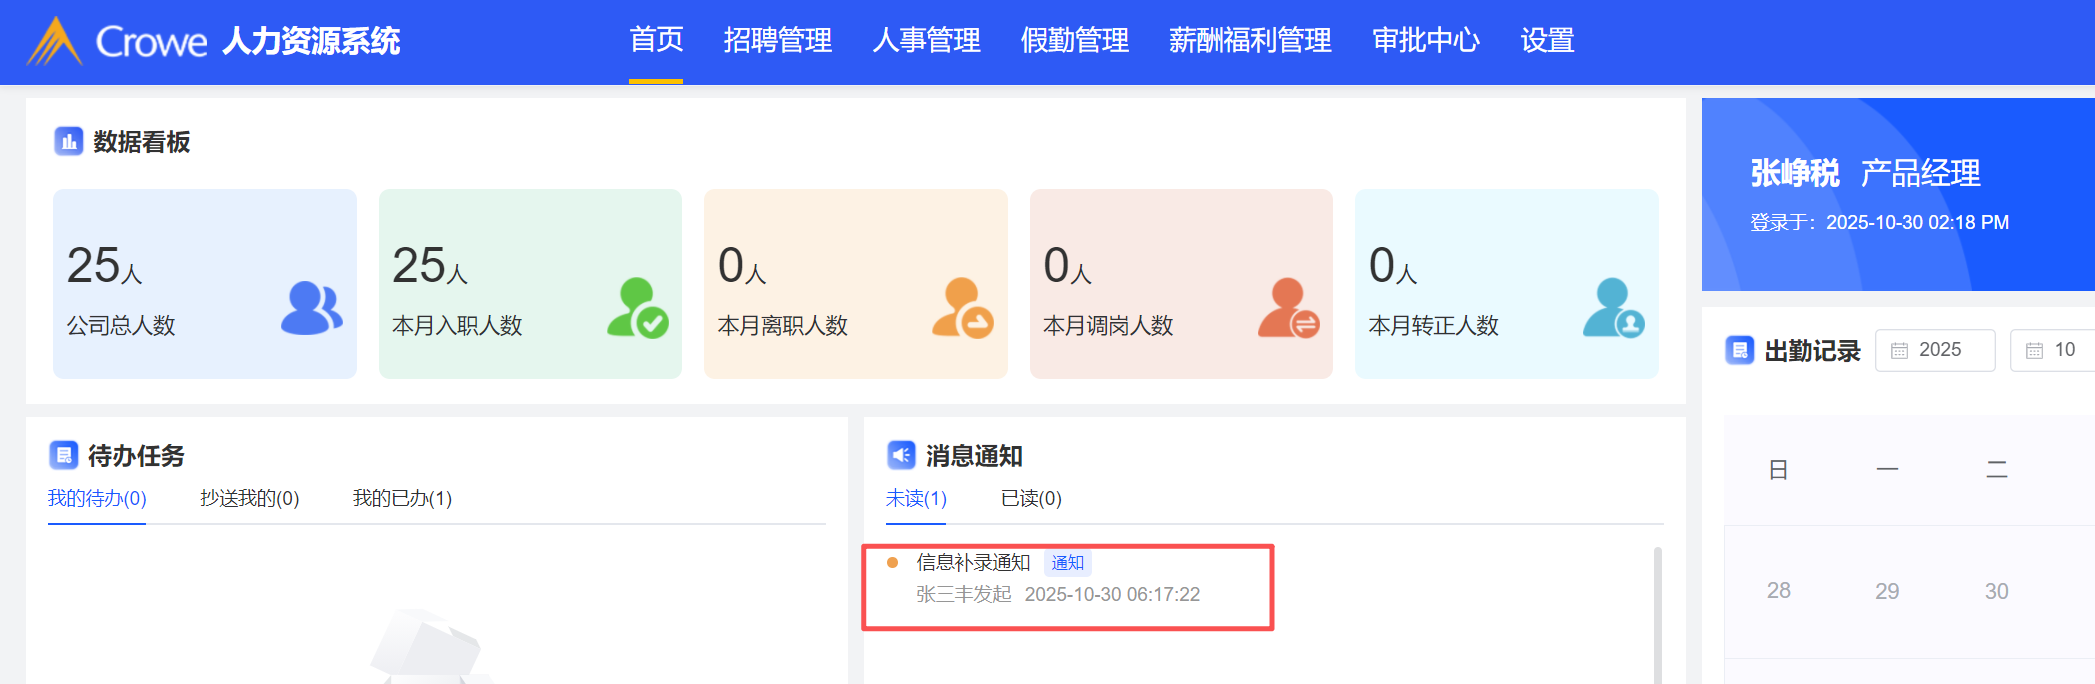2095x684 pixels.
Task: Open the month picker showing 10
Action: (2052, 350)
